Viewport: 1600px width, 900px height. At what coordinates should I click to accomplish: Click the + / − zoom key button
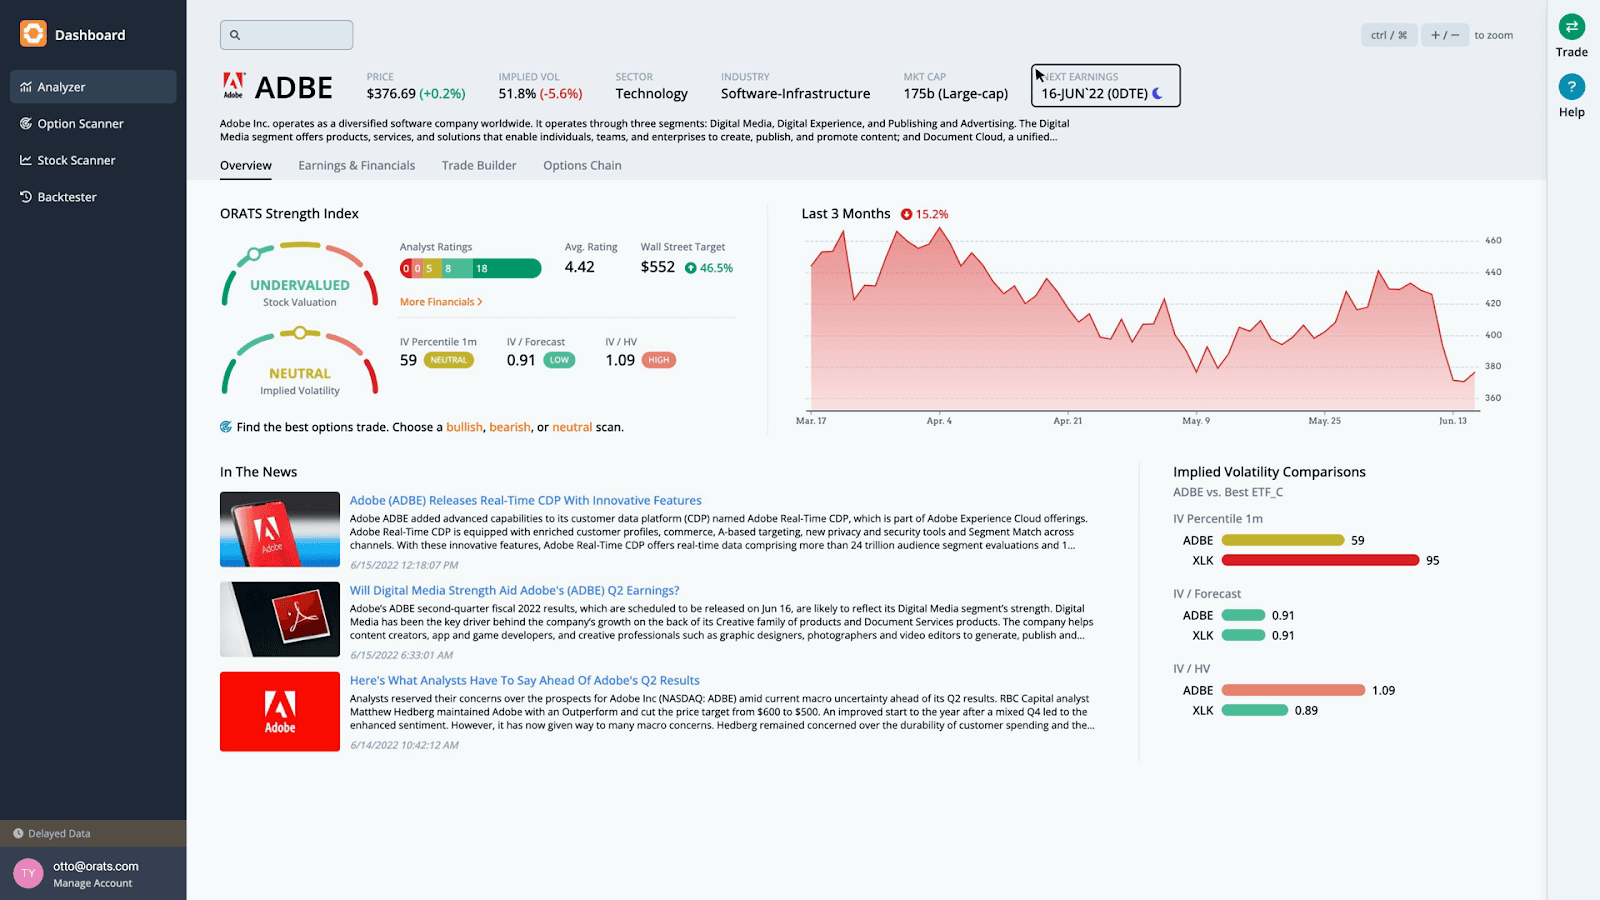coord(1445,35)
